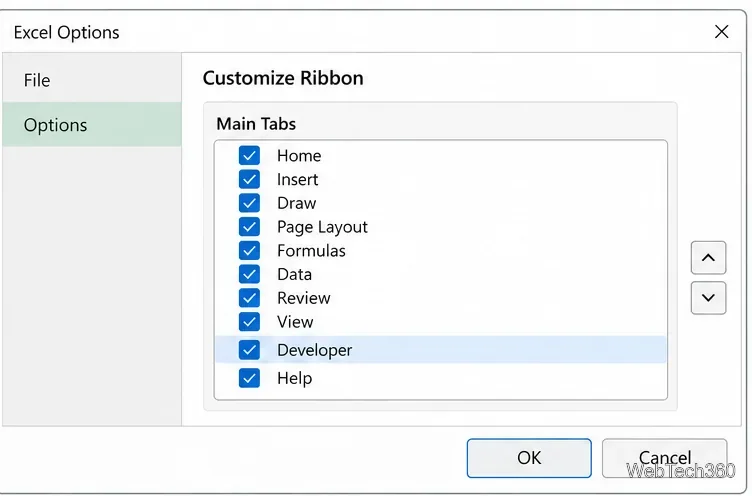Toggle the Draw tab checkbox
The width and height of the screenshot is (752, 496).
[249, 203]
